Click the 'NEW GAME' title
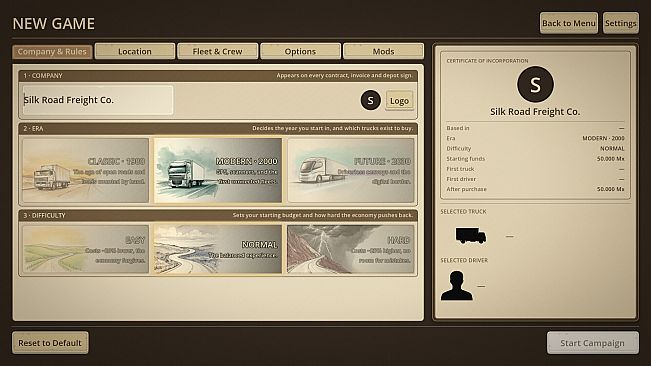The height and width of the screenshot is (366, 651). pos(54,24)
